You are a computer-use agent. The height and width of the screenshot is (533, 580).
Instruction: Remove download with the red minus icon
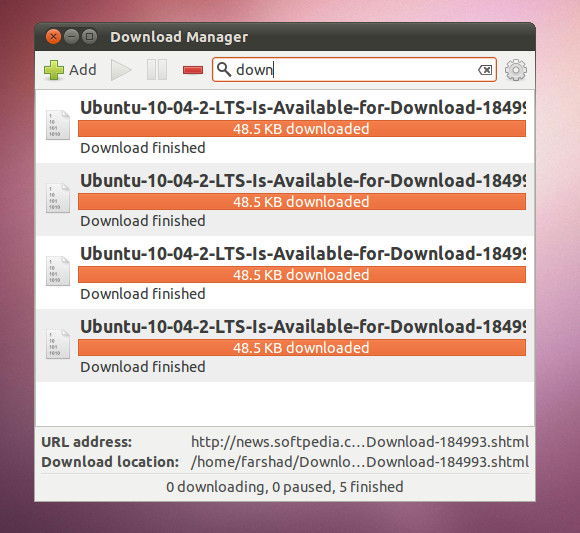pos(193,70)
